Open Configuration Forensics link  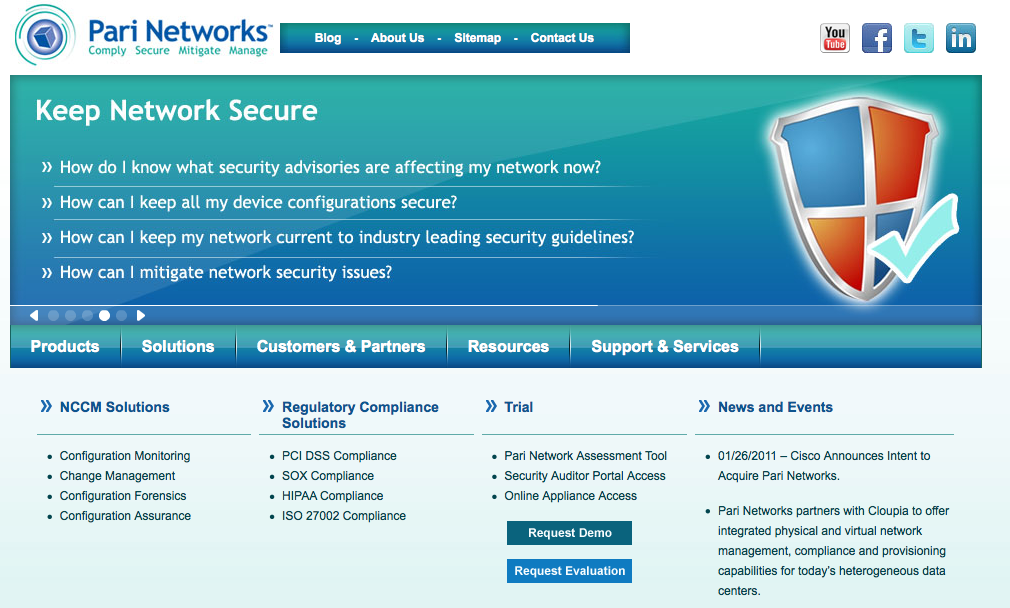123,495
